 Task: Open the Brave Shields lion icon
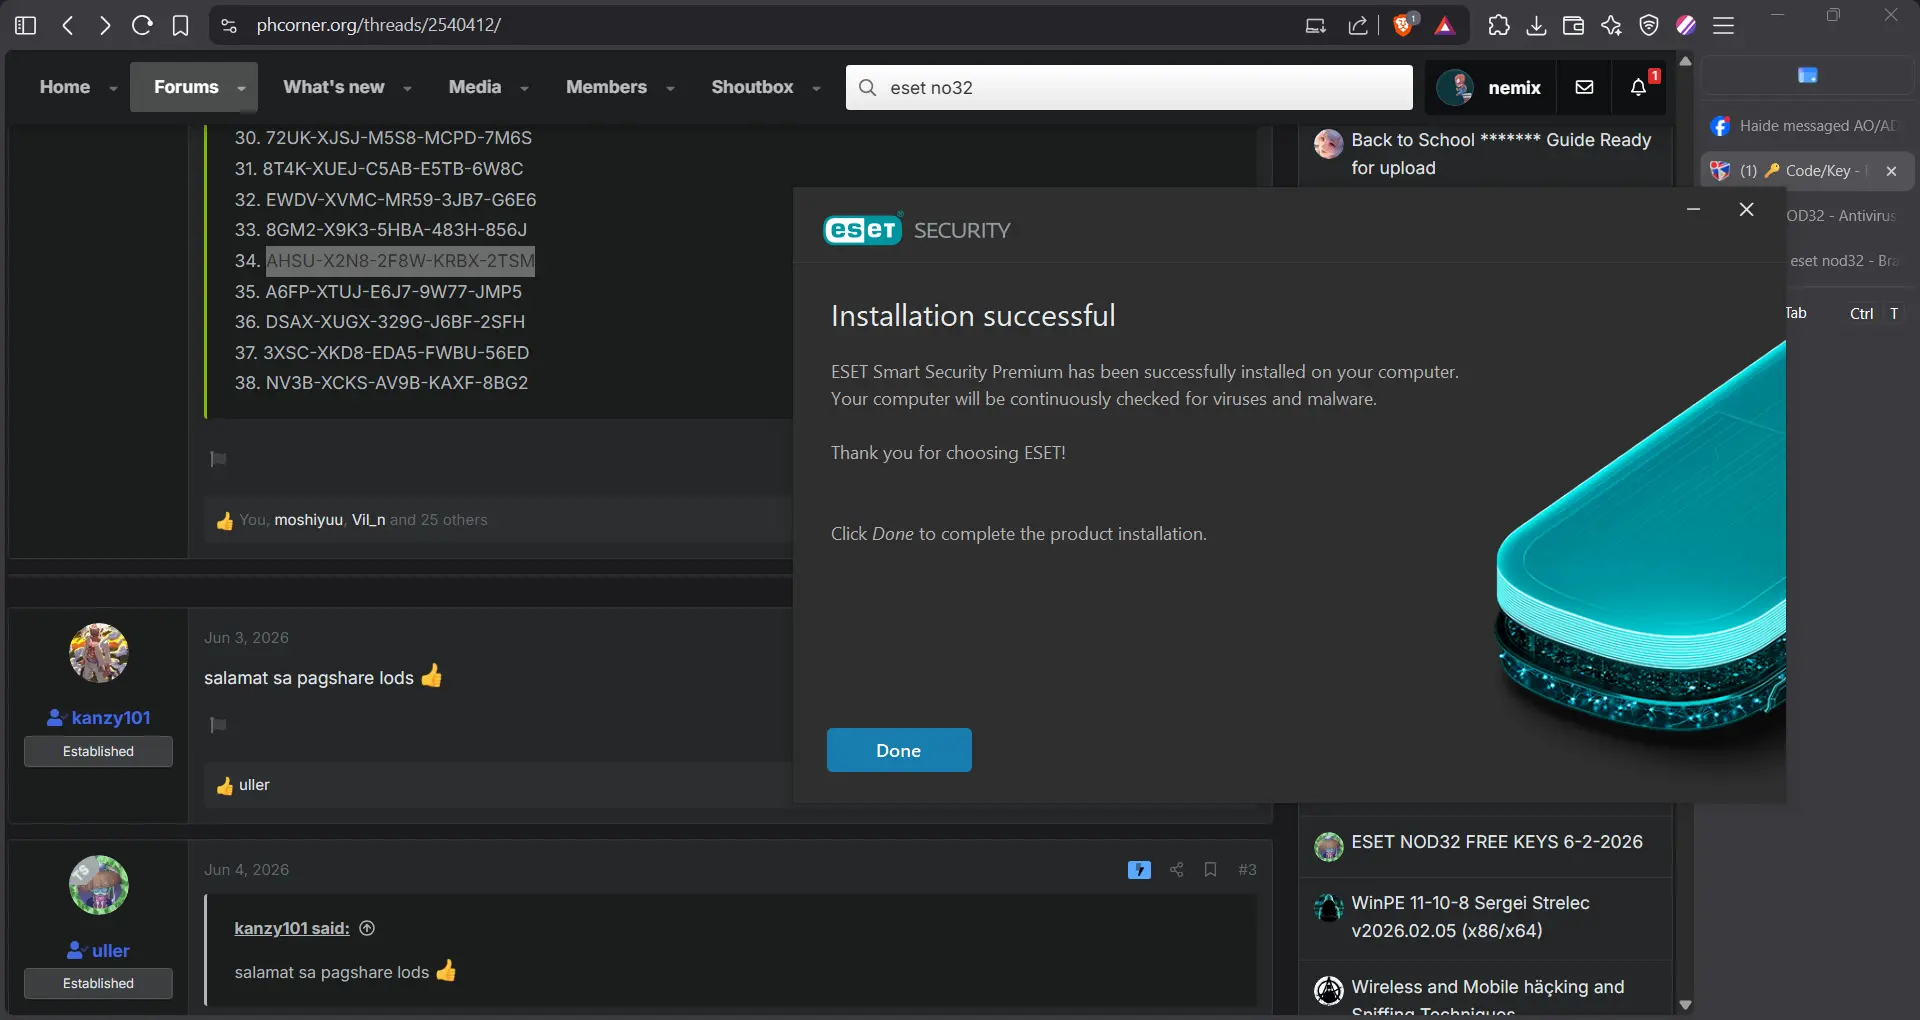1404,25
